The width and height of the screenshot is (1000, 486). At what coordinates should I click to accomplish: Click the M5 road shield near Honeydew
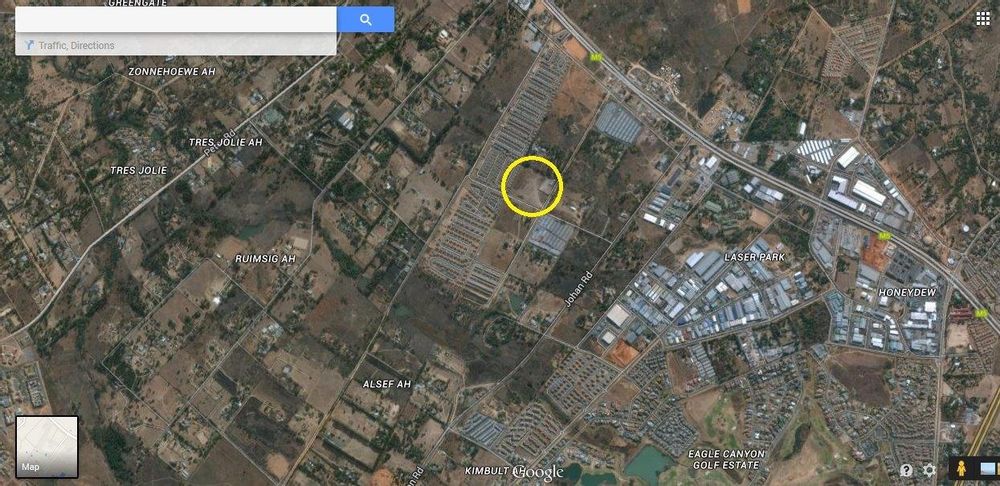[884, 236]
